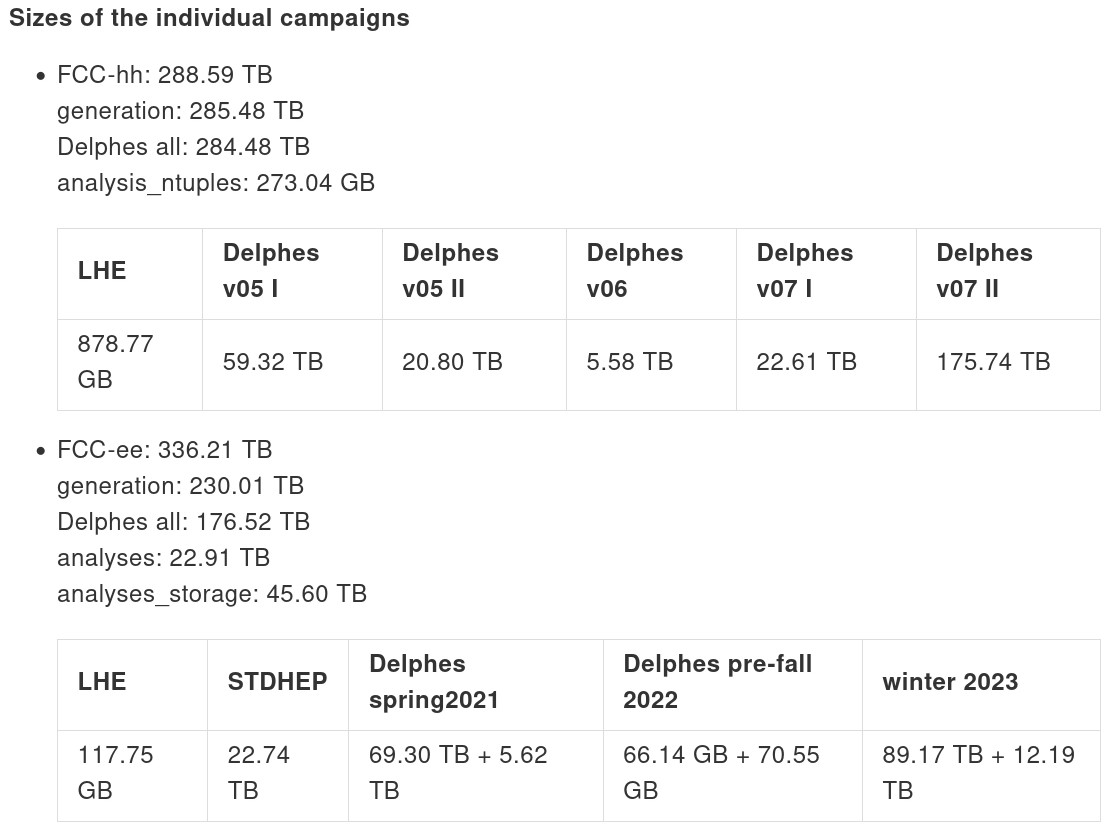
Task: Click the "Sizes of the individual campaigns" heading
Action: coord(209,18)
